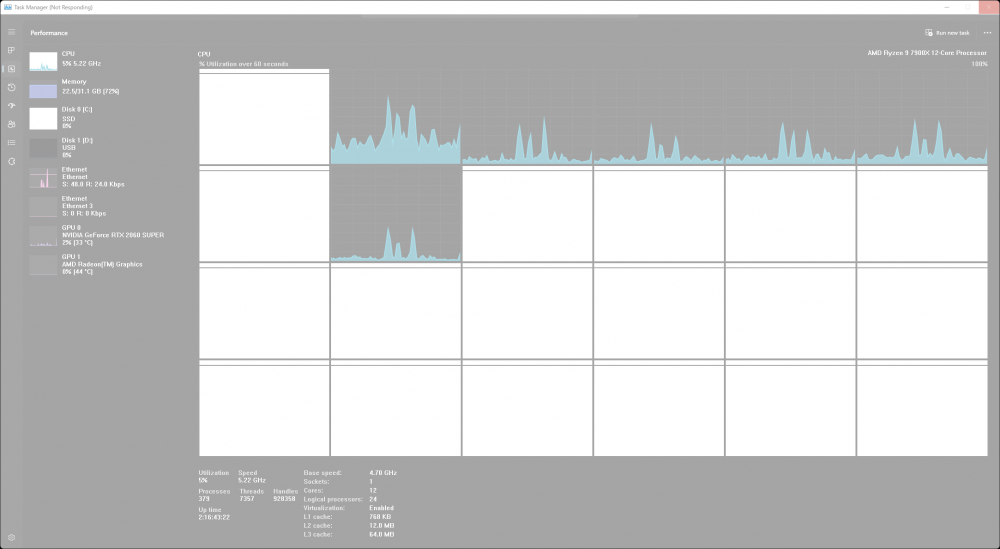Click the Run new task button
The width and height of the screenshot is (1000, 549).
point(947,33)
